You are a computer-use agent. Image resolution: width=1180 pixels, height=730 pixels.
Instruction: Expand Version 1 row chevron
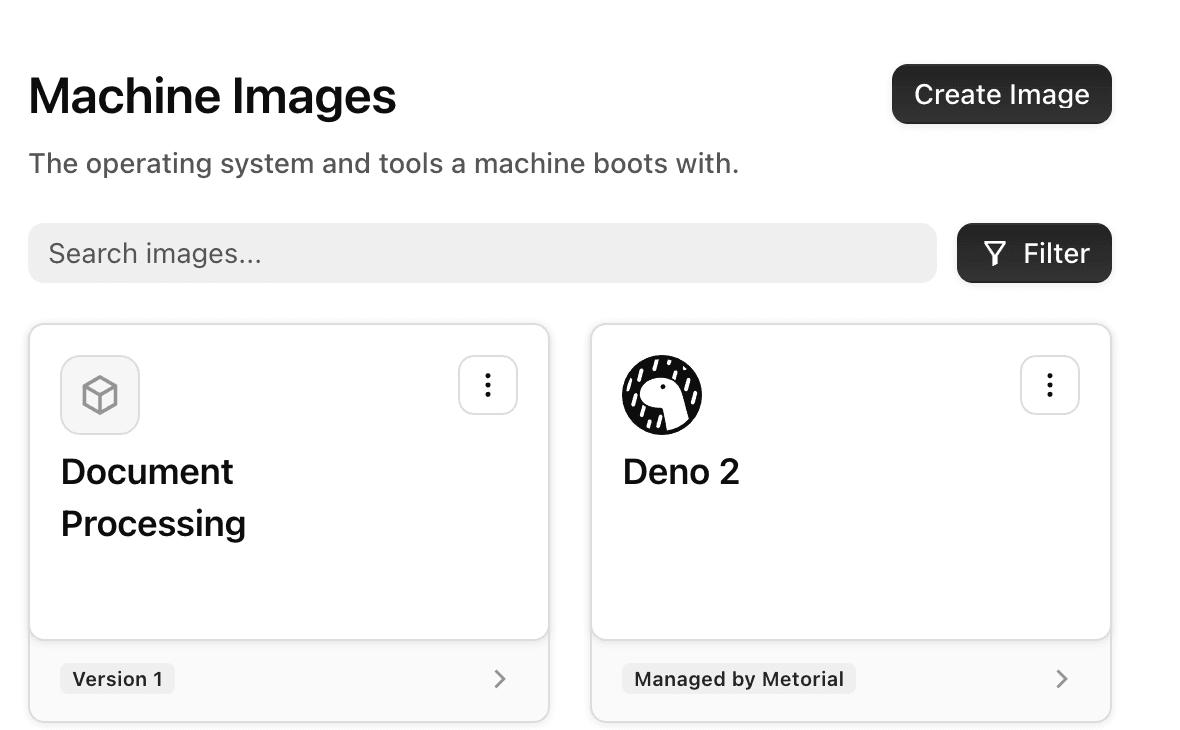pos(500,679)
